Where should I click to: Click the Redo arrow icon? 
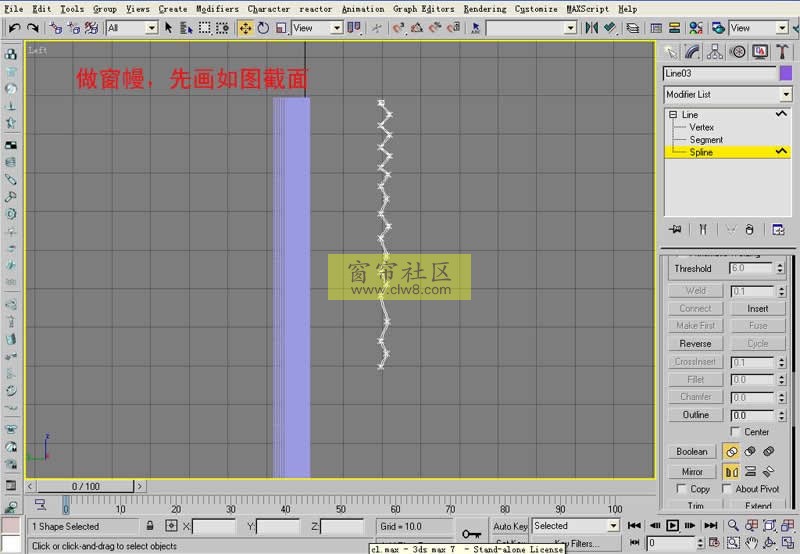[33, 28]
